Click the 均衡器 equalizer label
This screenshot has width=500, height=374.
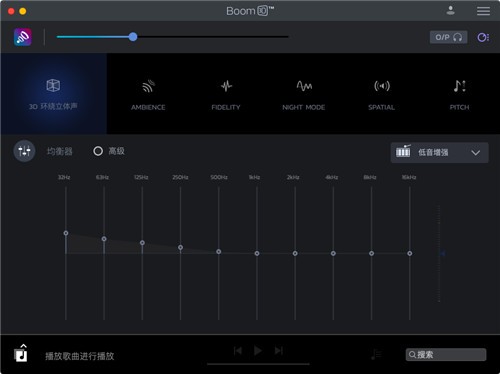click(x=59, y=151)
